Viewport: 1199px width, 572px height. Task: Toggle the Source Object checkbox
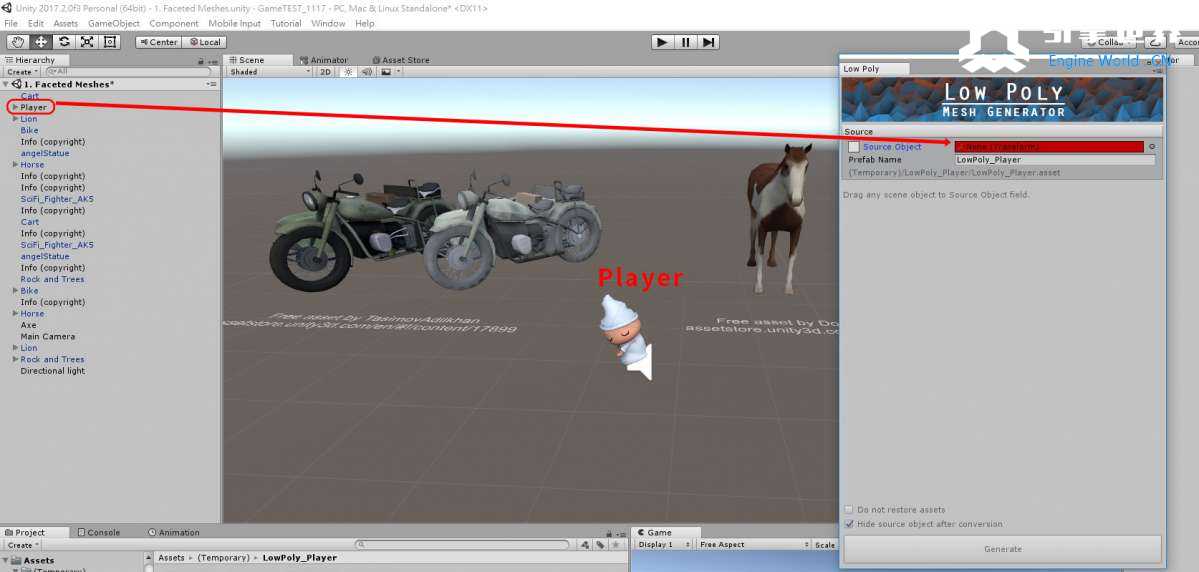(853, 147)
